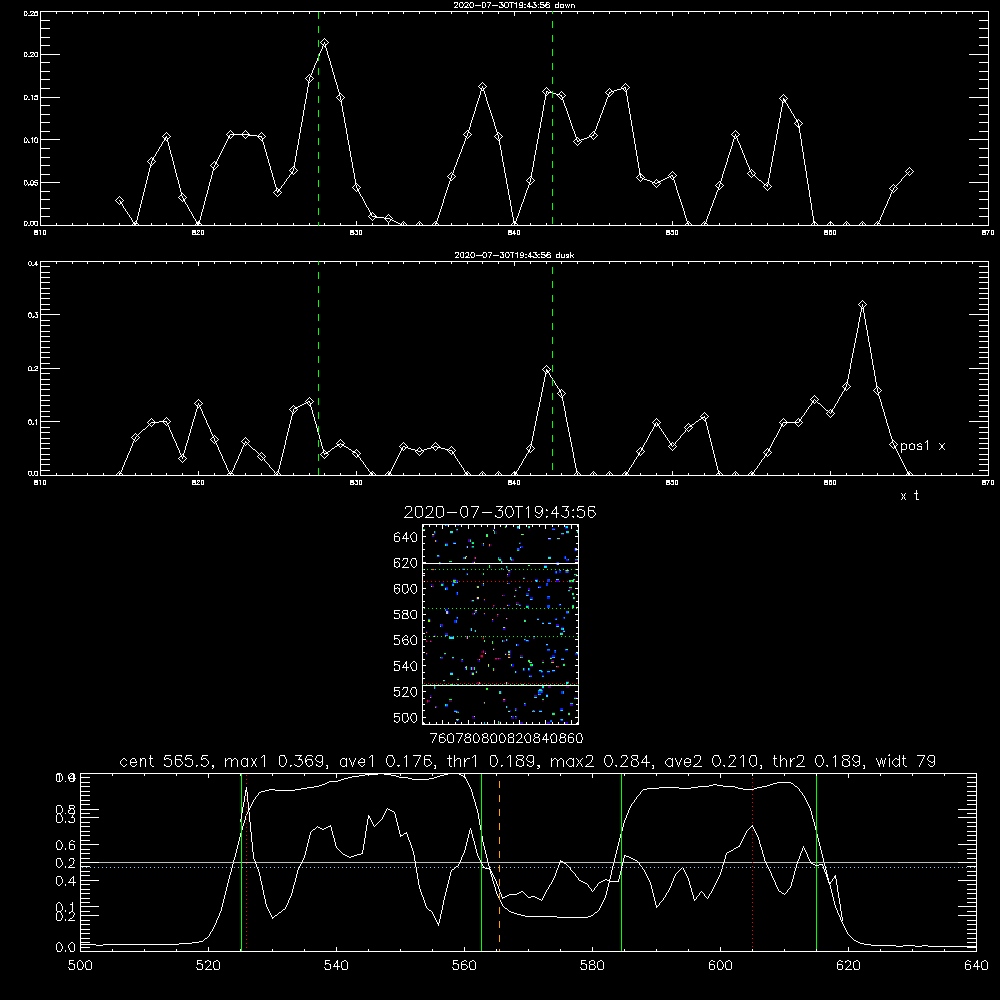
Task: Click the 'pos1 x' label
Action: pyautogui.click(x=922, y=446)
